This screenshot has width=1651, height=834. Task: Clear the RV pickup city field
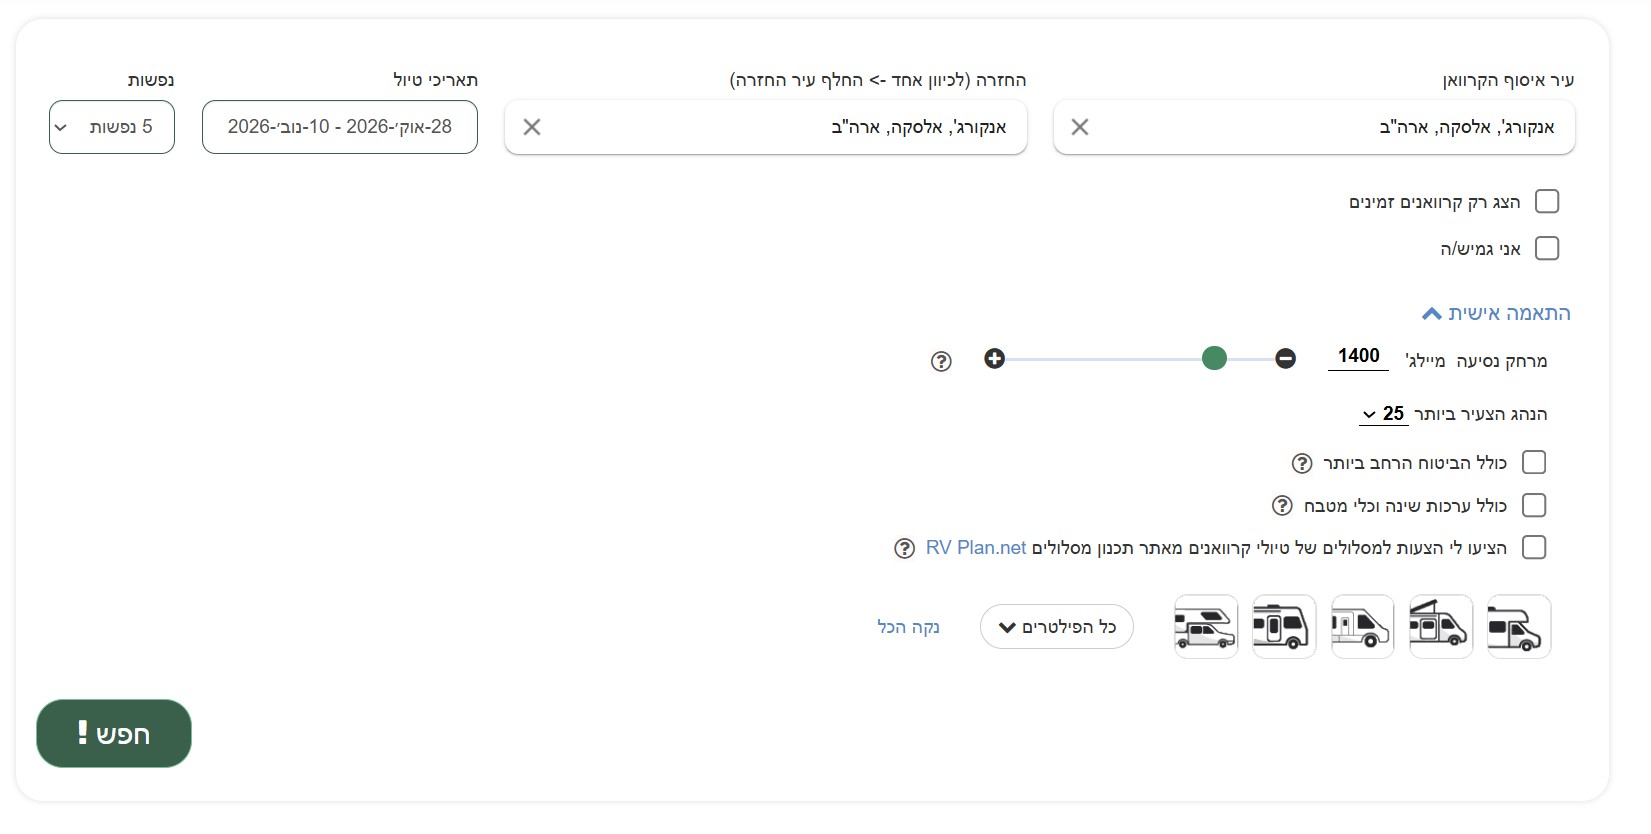(x=1080, y=127)
